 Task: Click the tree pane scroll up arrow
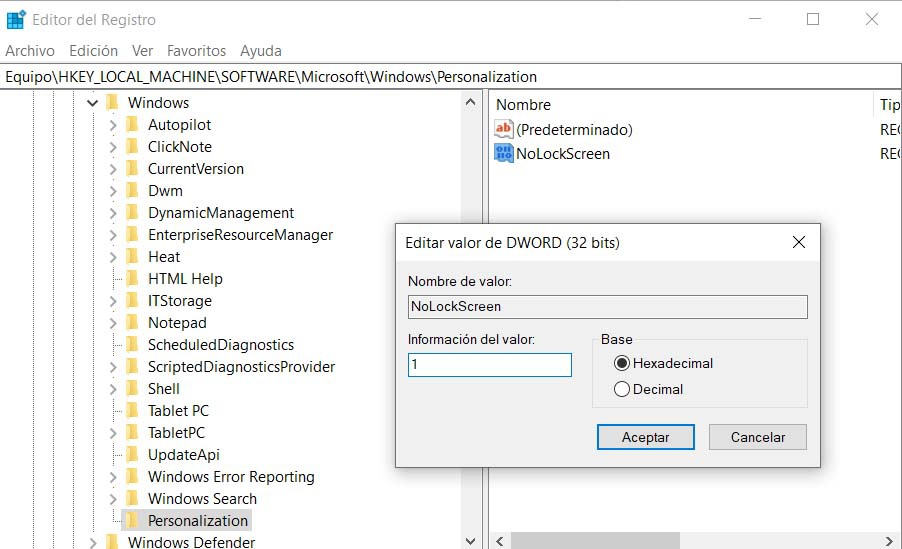(x=471, y=102)
